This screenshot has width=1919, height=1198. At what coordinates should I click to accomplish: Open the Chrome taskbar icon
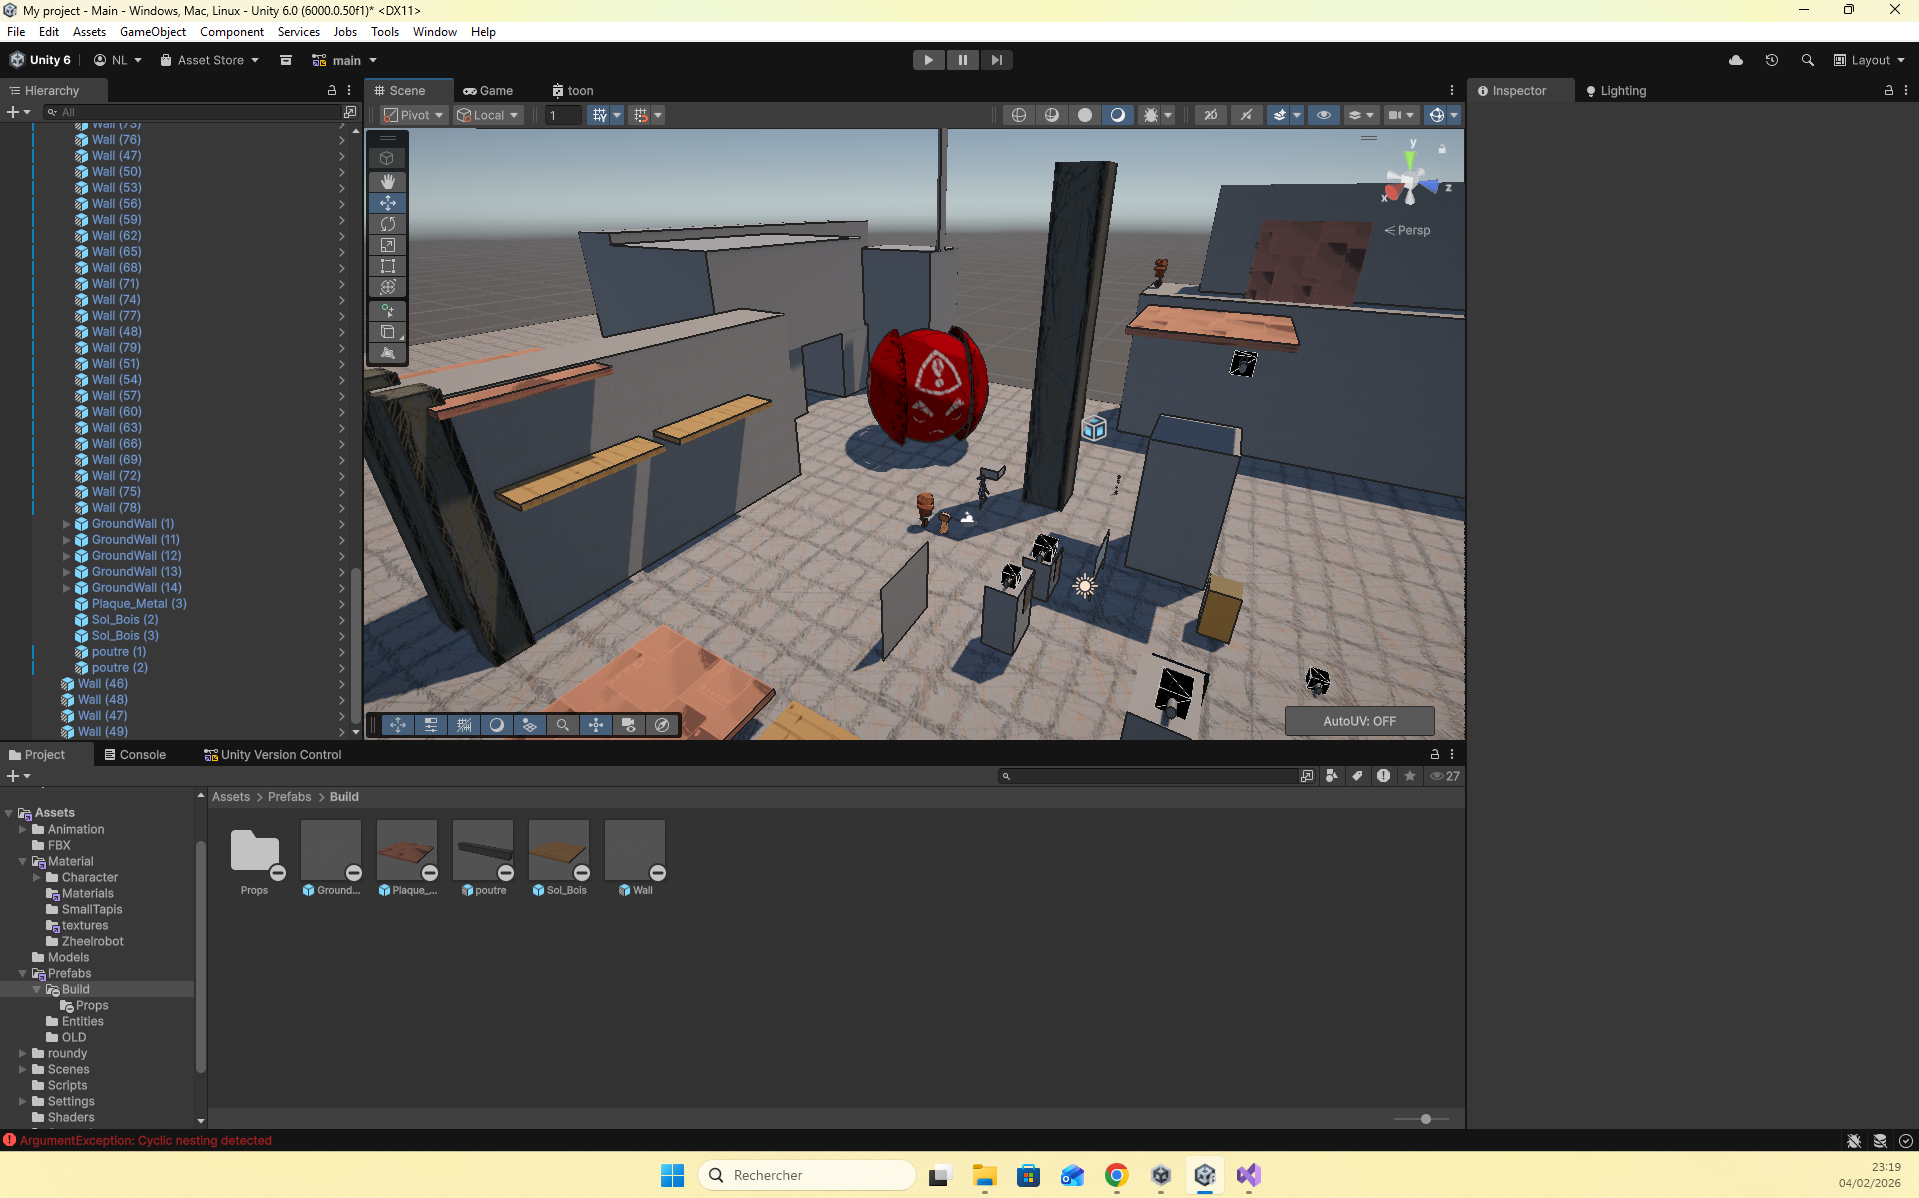point(1117,1175)
